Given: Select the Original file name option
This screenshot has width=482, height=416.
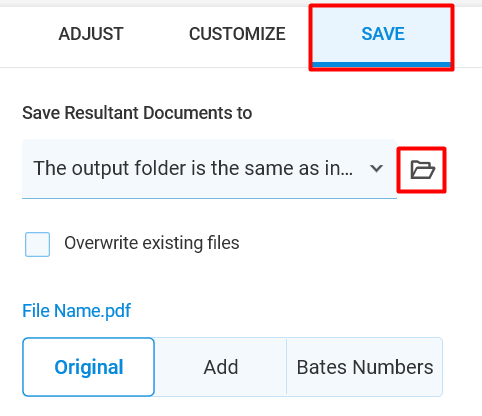Looking at the screenshot, I should coord(88,367).
